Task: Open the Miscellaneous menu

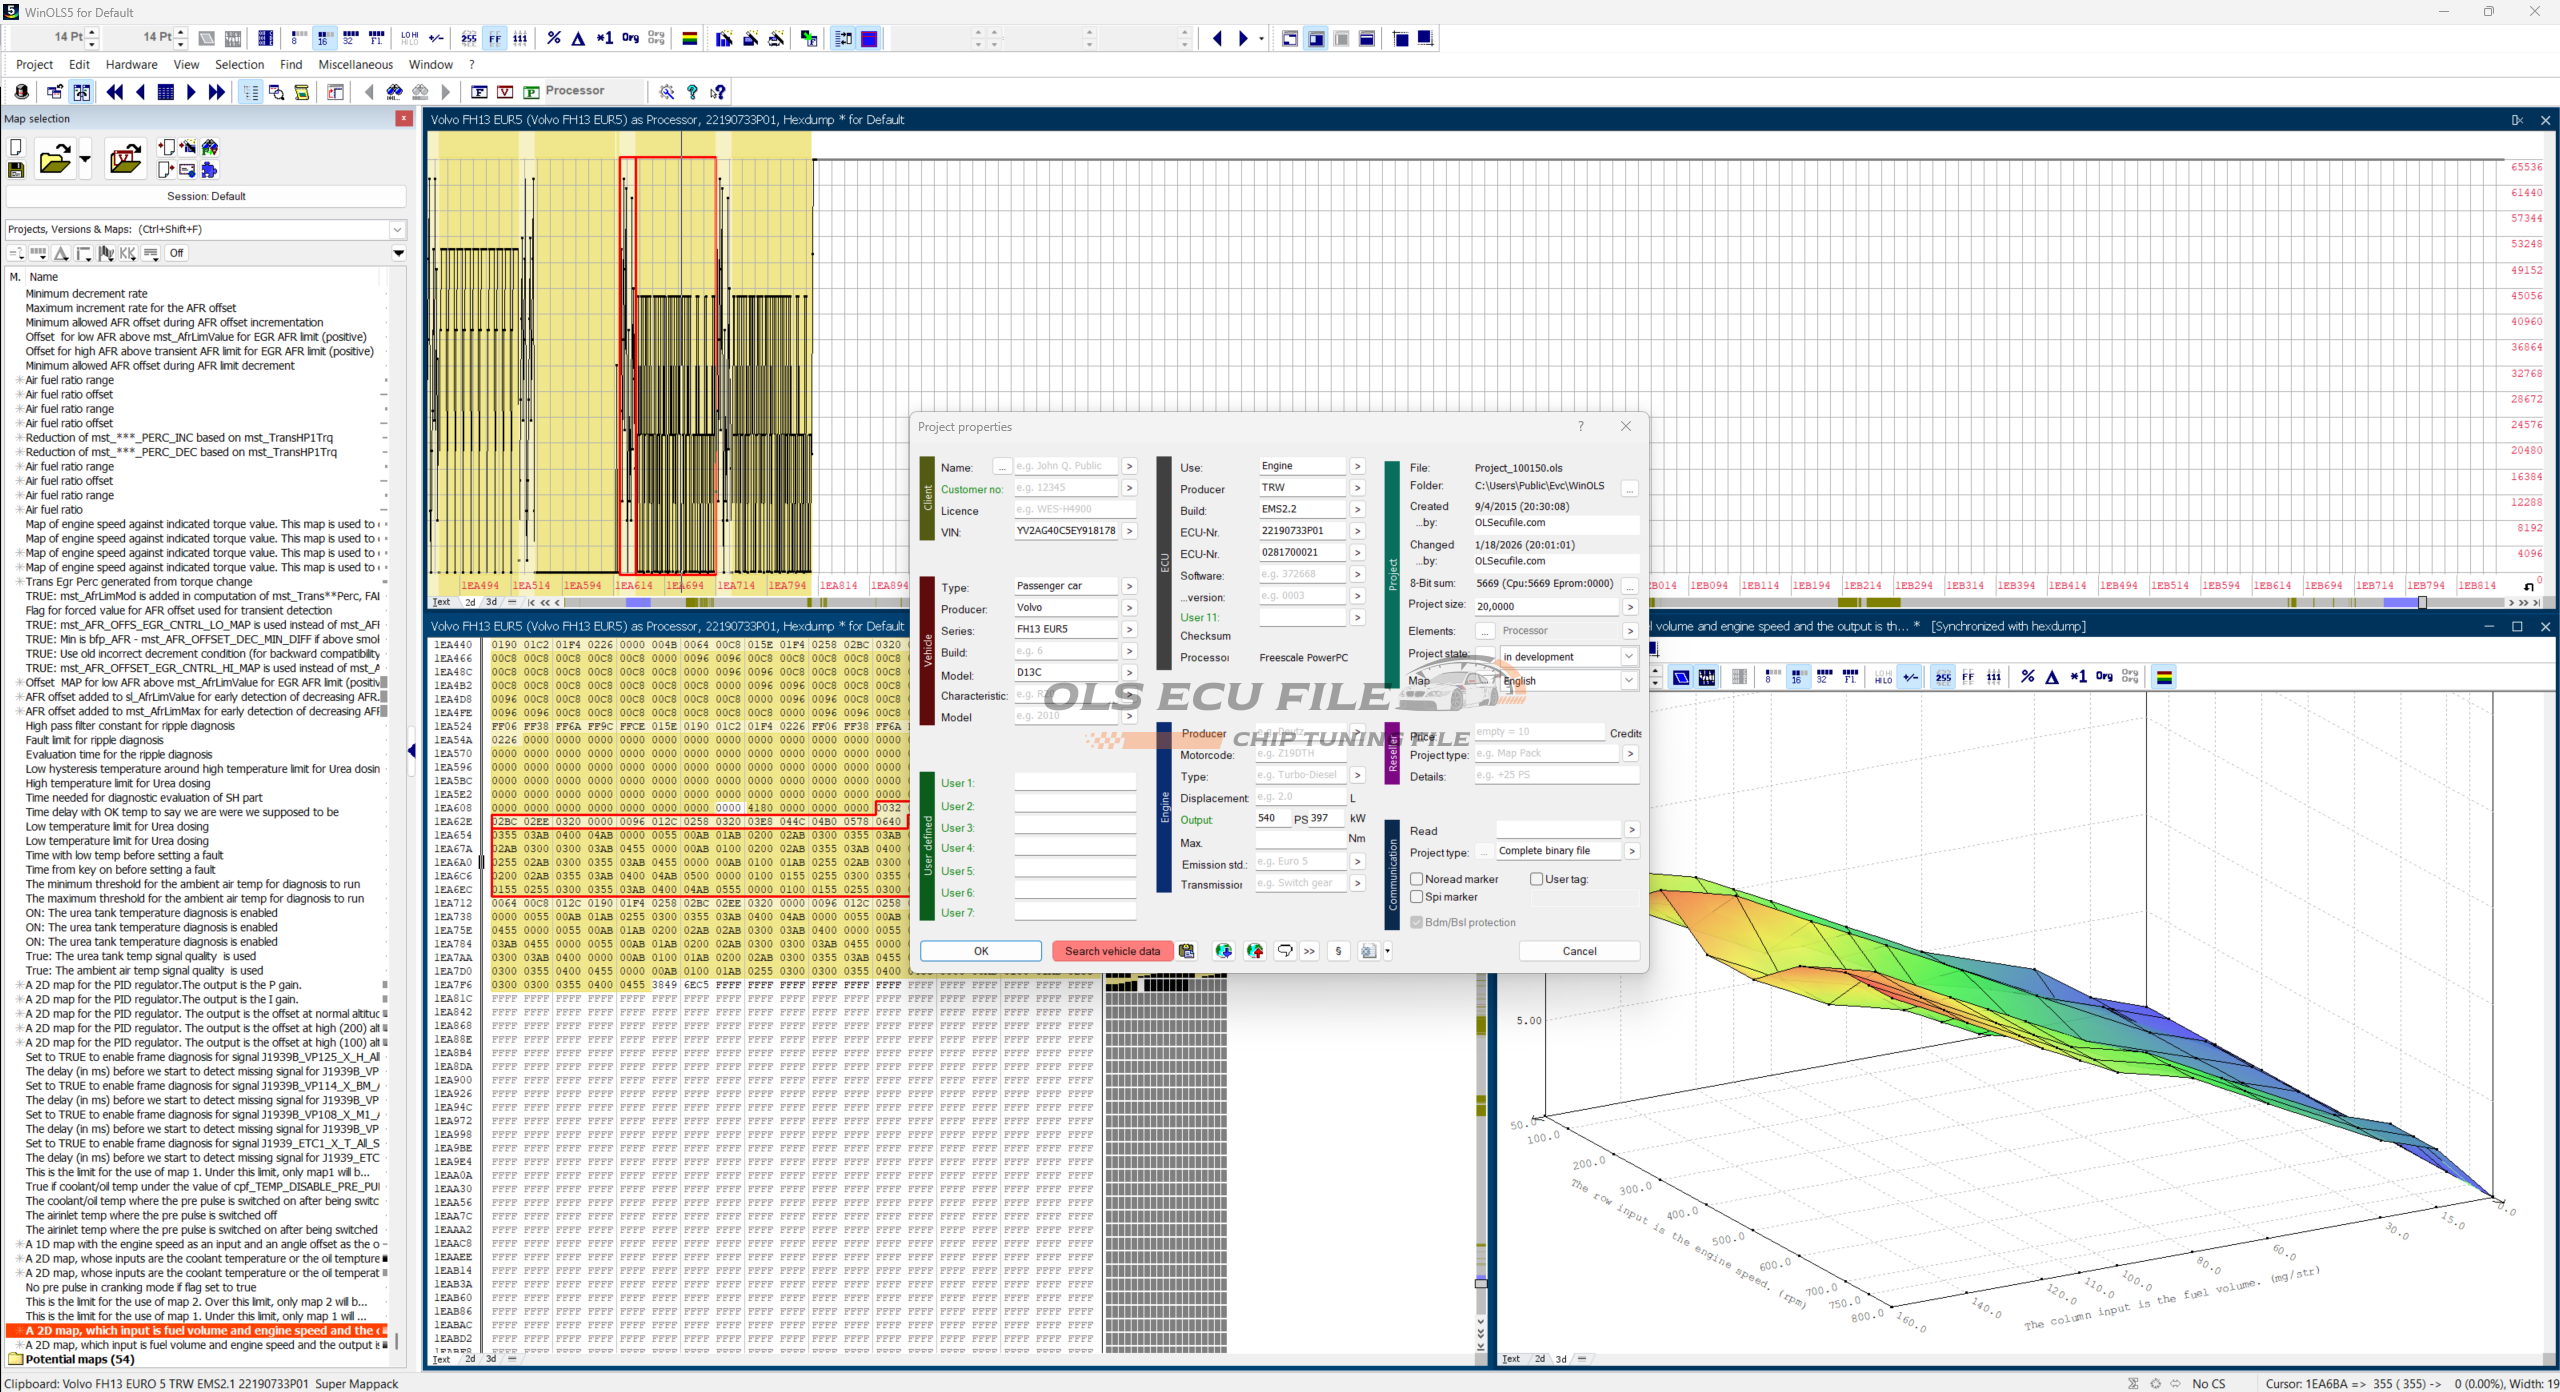Action: tap(355, 64)
